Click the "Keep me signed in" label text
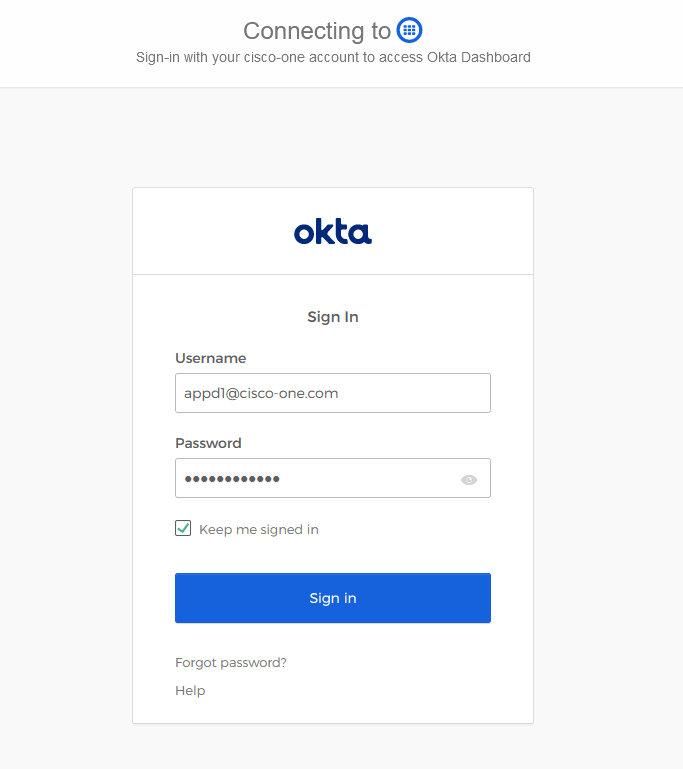Viewport: 683px width, 769px height. tap(258, 530)
